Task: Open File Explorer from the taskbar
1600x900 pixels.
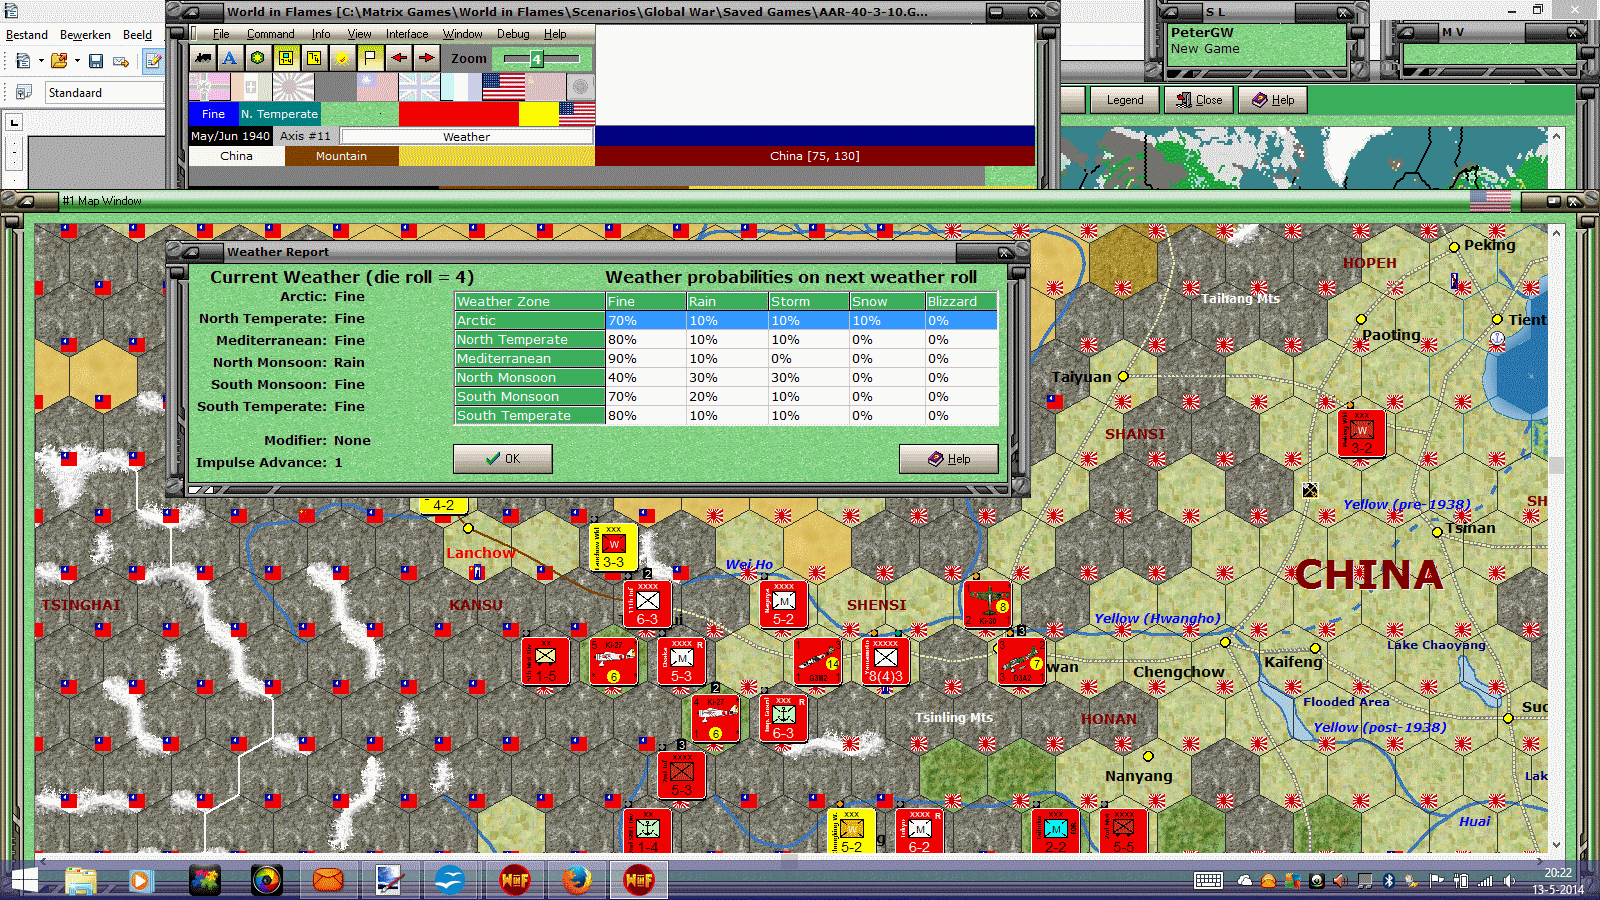Action: coord(81,880)
